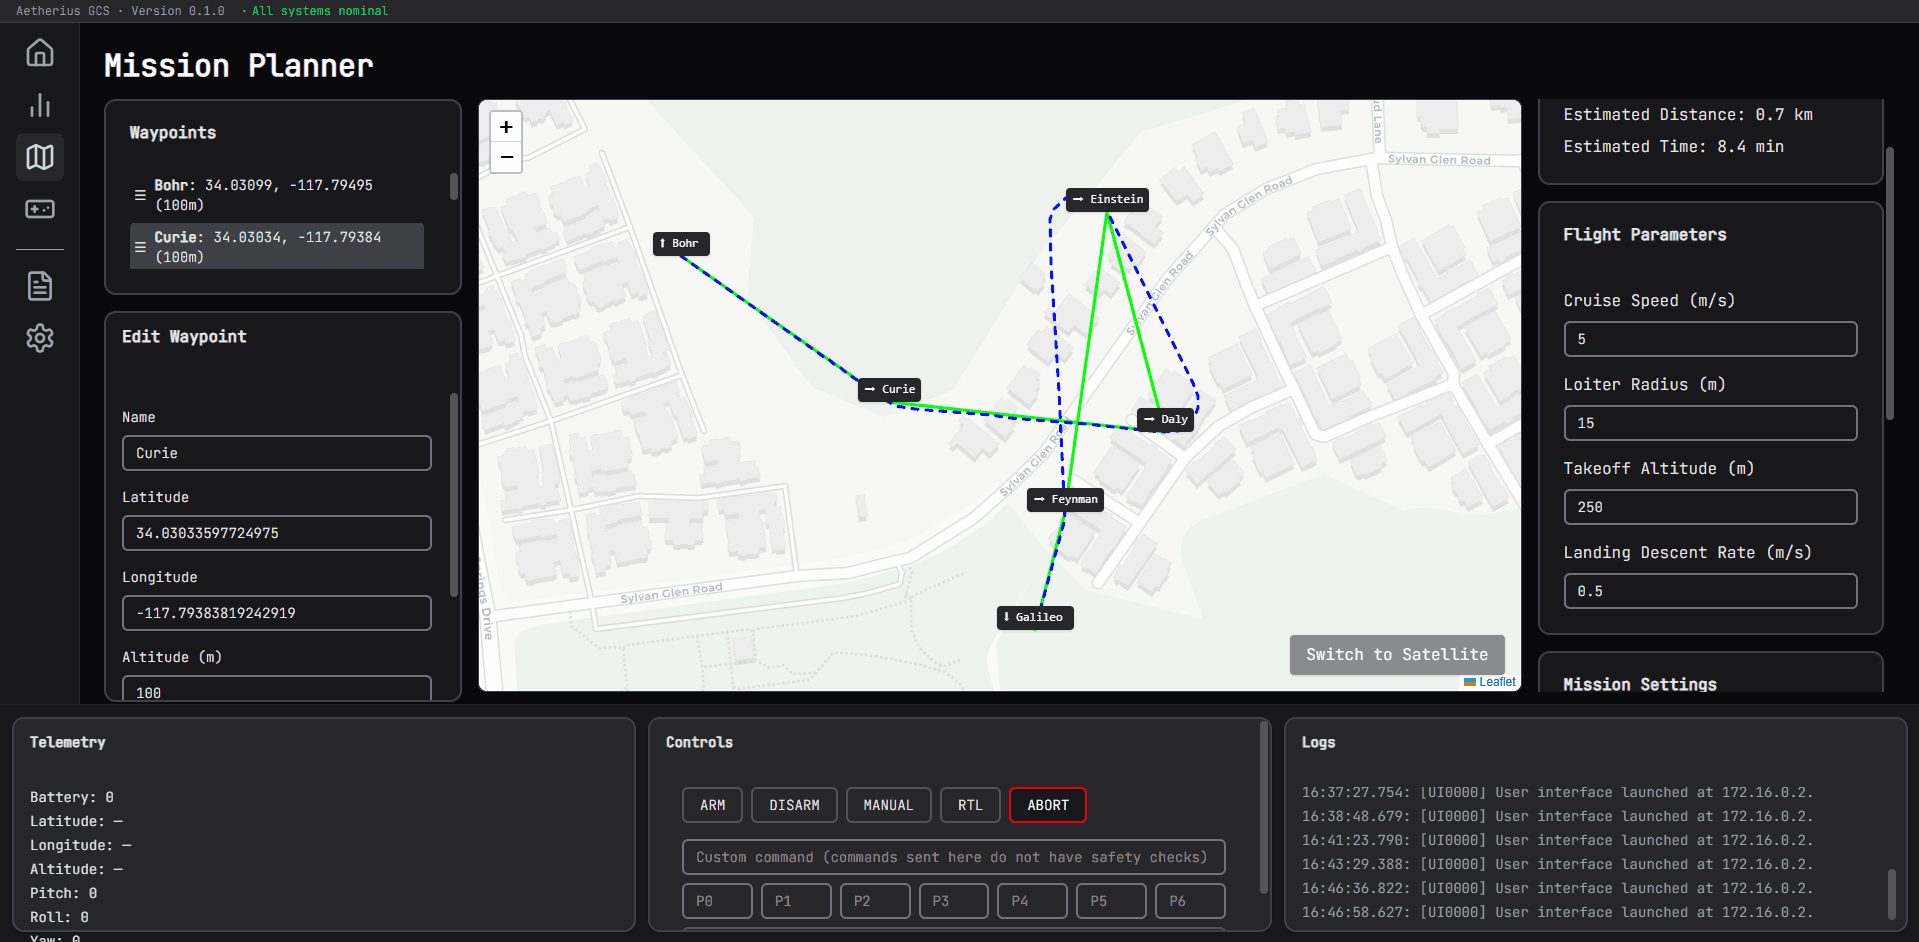This screenshot has width=1919, height=942.
Task: Open the gamepad controls icon in sidebar
Action: (39, 209)
